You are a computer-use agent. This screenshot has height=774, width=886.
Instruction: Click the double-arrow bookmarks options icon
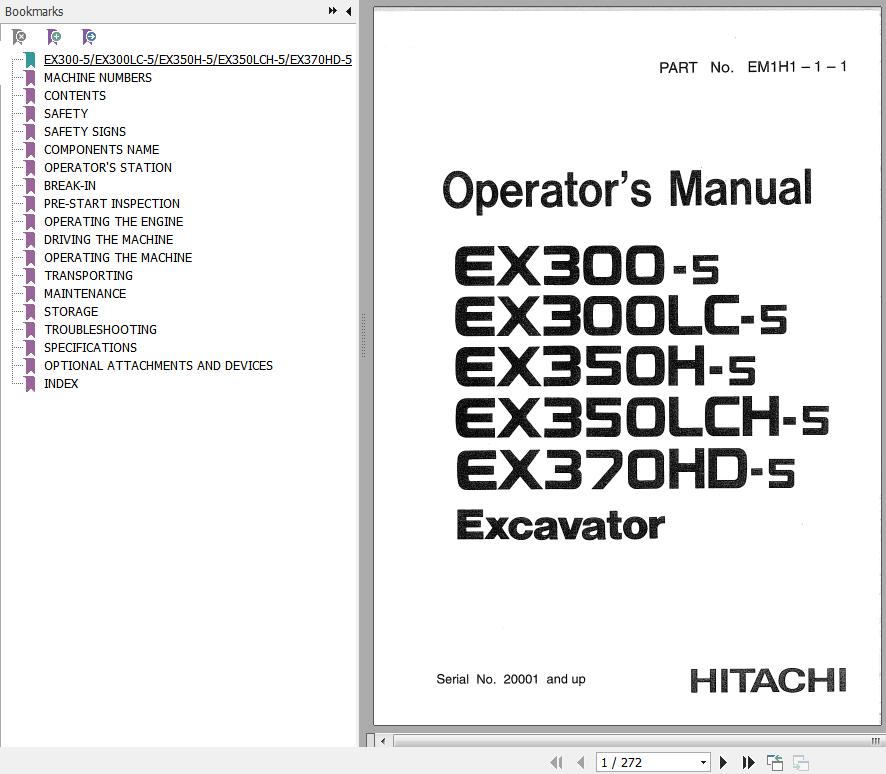pyautogui.click(x=332, y=11)
